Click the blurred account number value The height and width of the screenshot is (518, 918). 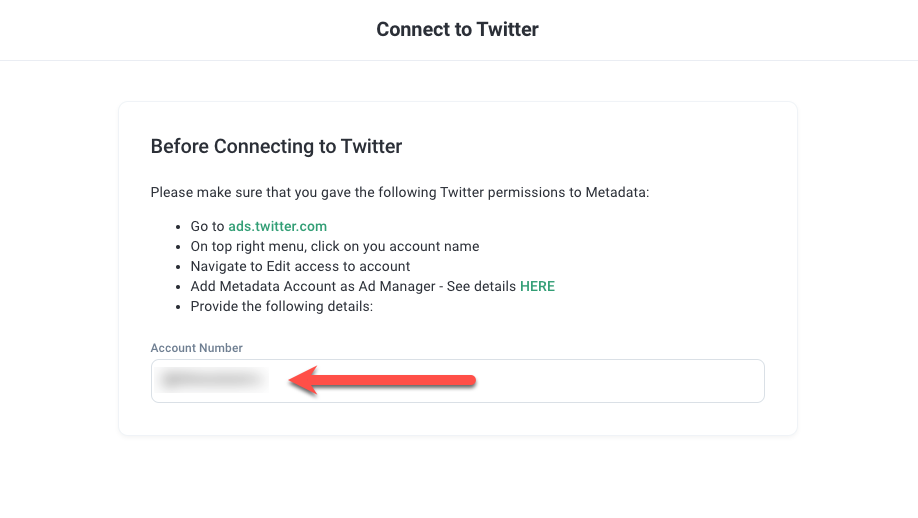[214, 380]
